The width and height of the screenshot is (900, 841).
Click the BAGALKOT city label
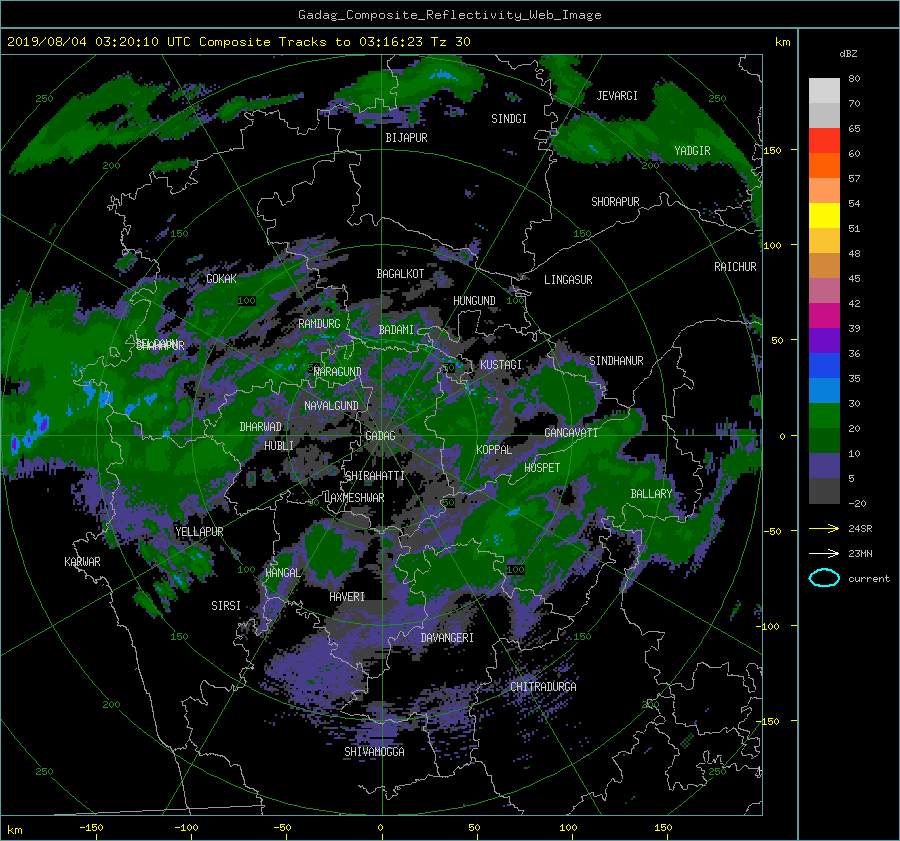click(400, 274)
